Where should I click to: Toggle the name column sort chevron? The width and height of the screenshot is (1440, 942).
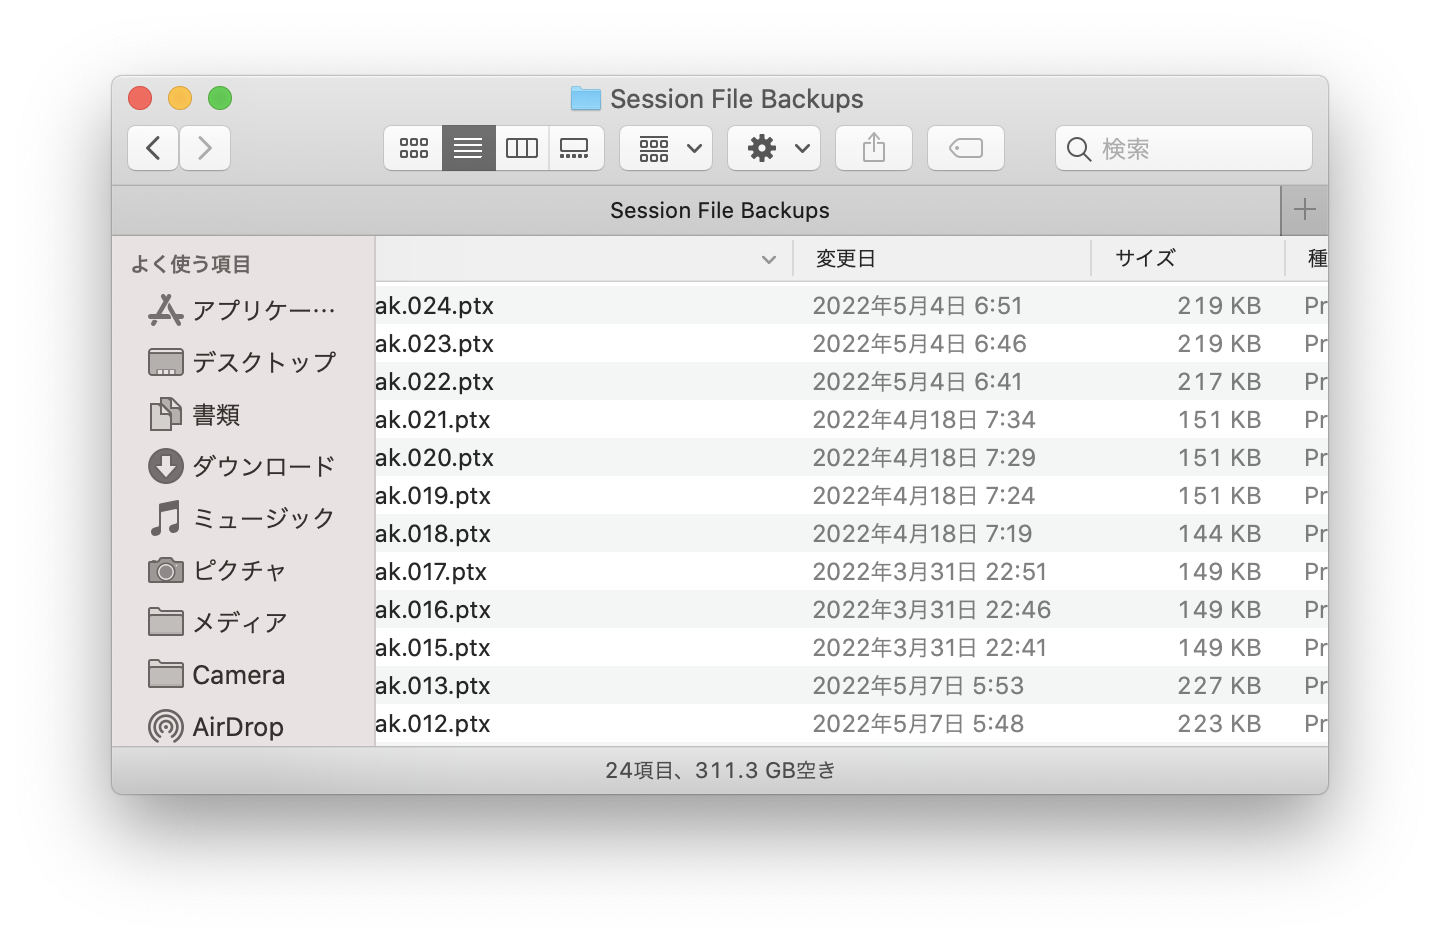(x=768, y=259)
